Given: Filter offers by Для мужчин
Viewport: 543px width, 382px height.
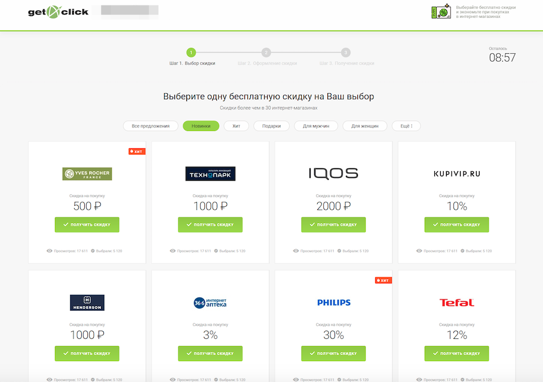Looking at the screenshot, I should (316, 126).
